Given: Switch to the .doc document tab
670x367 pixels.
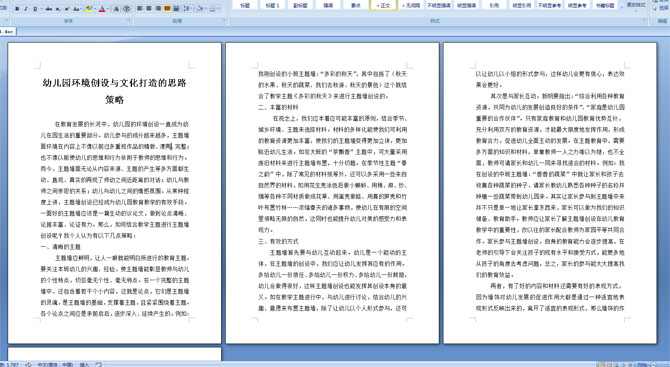Looking at the screenshot, I should click(x=7, y=31).
